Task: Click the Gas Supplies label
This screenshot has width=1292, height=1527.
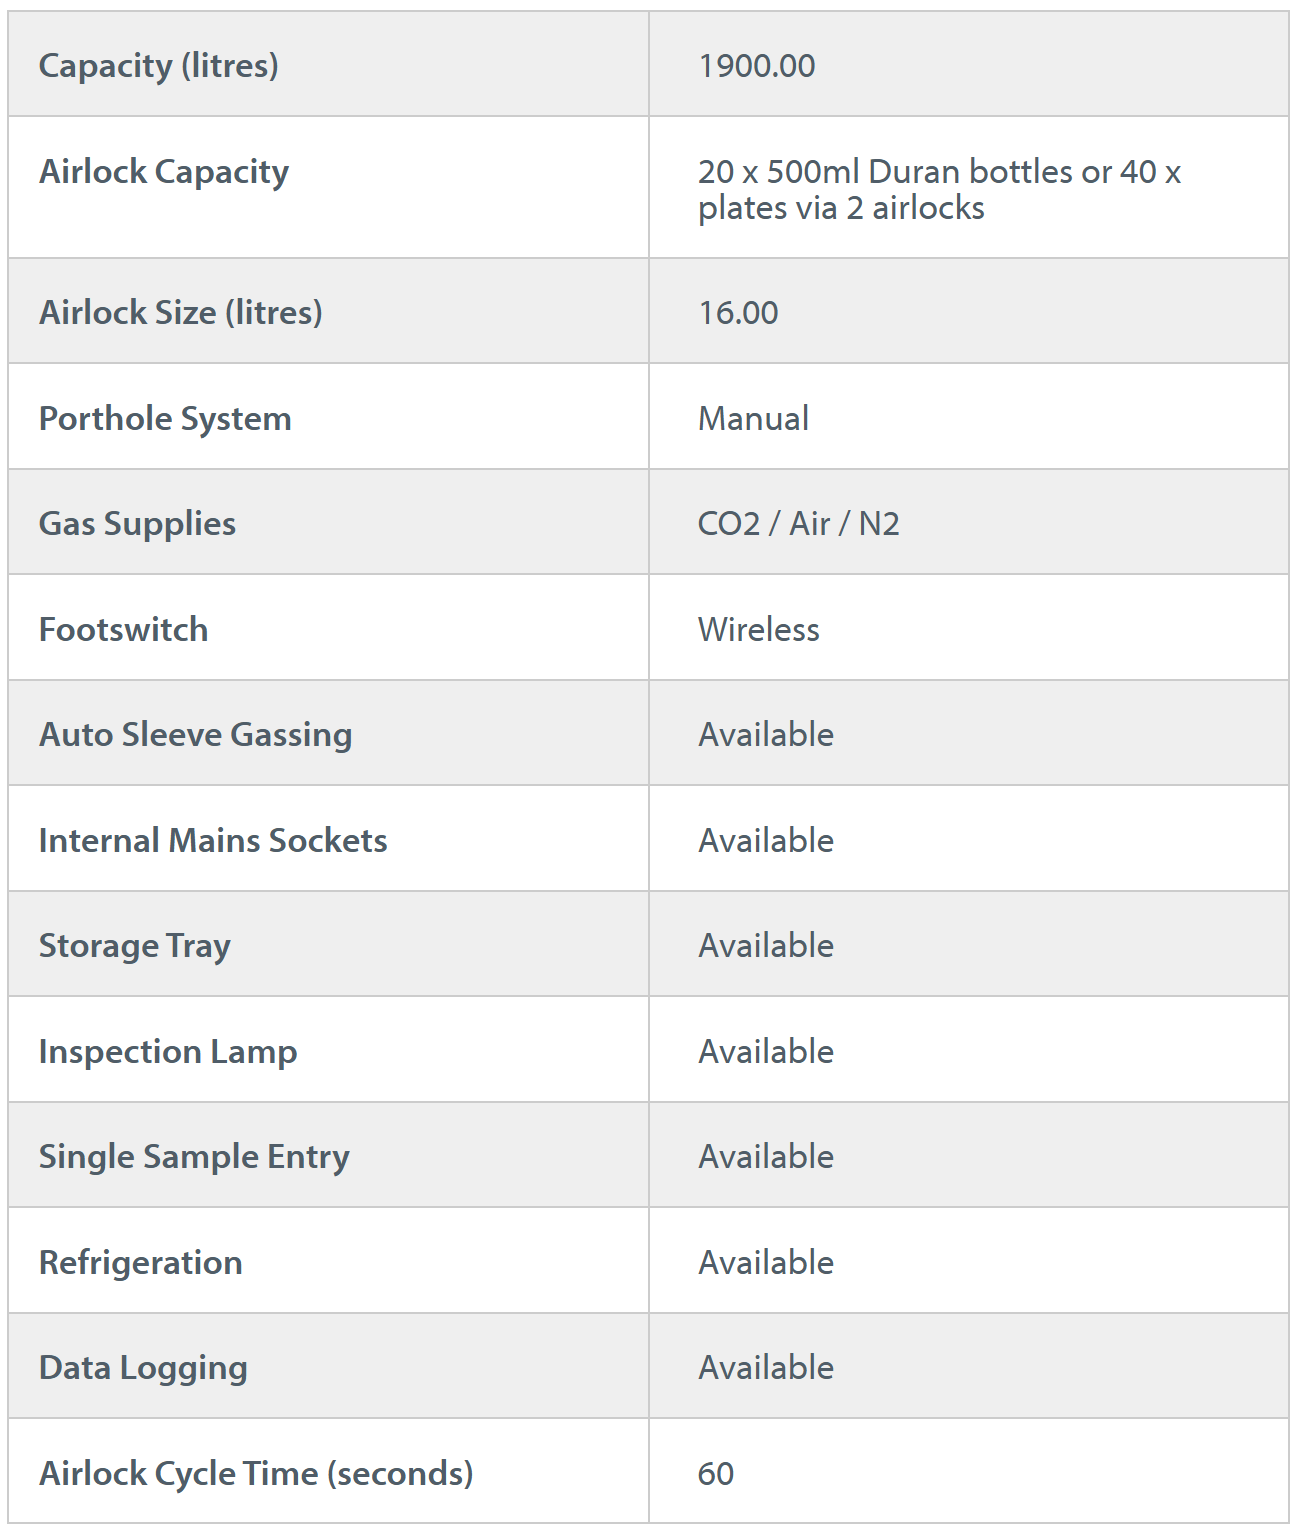Action: click(137, 524)
